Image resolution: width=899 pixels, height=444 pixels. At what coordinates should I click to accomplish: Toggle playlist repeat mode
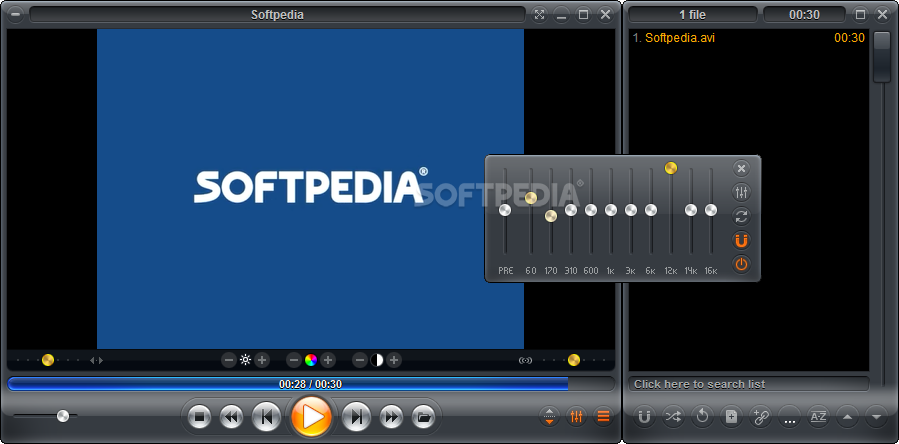pos(702,417)
